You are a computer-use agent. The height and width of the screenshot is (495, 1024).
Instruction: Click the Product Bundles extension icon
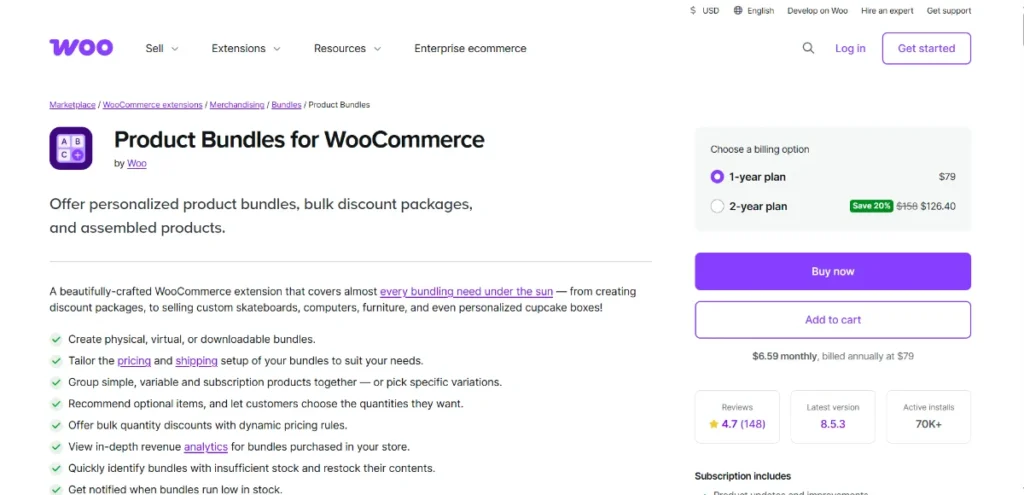point(71,148)
